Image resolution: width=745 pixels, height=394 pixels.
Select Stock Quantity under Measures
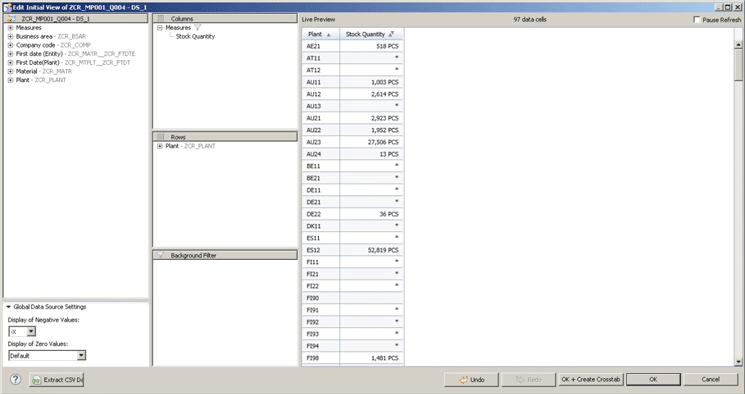pyautogui.click(x=195, y=37)
